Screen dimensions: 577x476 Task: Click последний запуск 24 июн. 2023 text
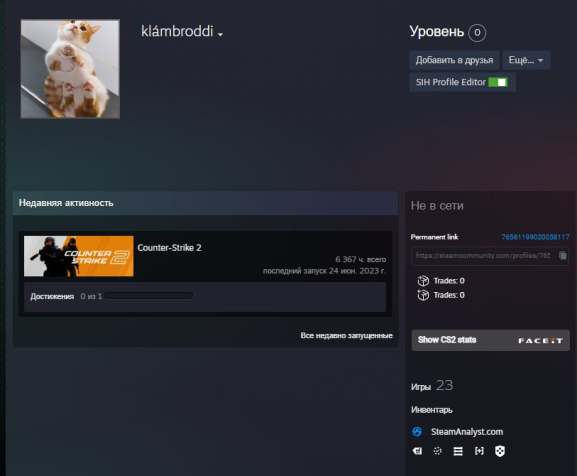(x=324, y=271)
